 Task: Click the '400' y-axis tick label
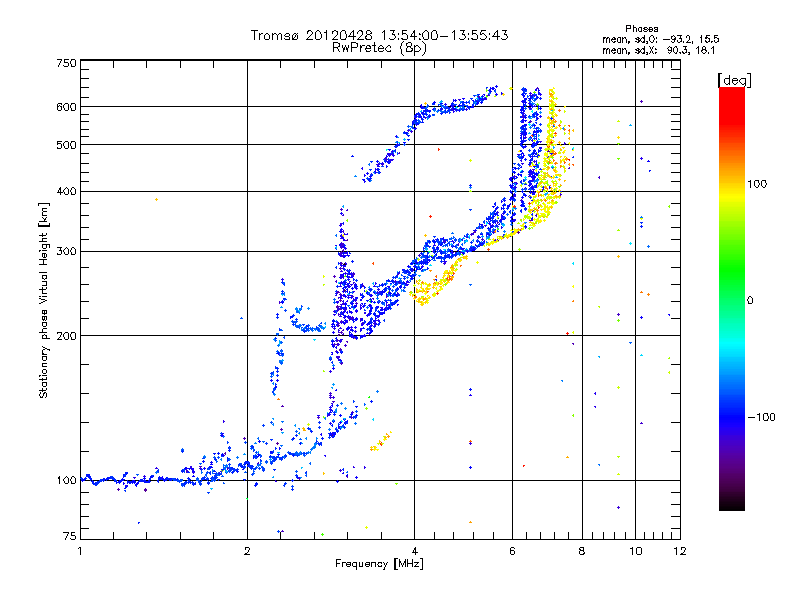pyautogui.click(x=67, y=192)
